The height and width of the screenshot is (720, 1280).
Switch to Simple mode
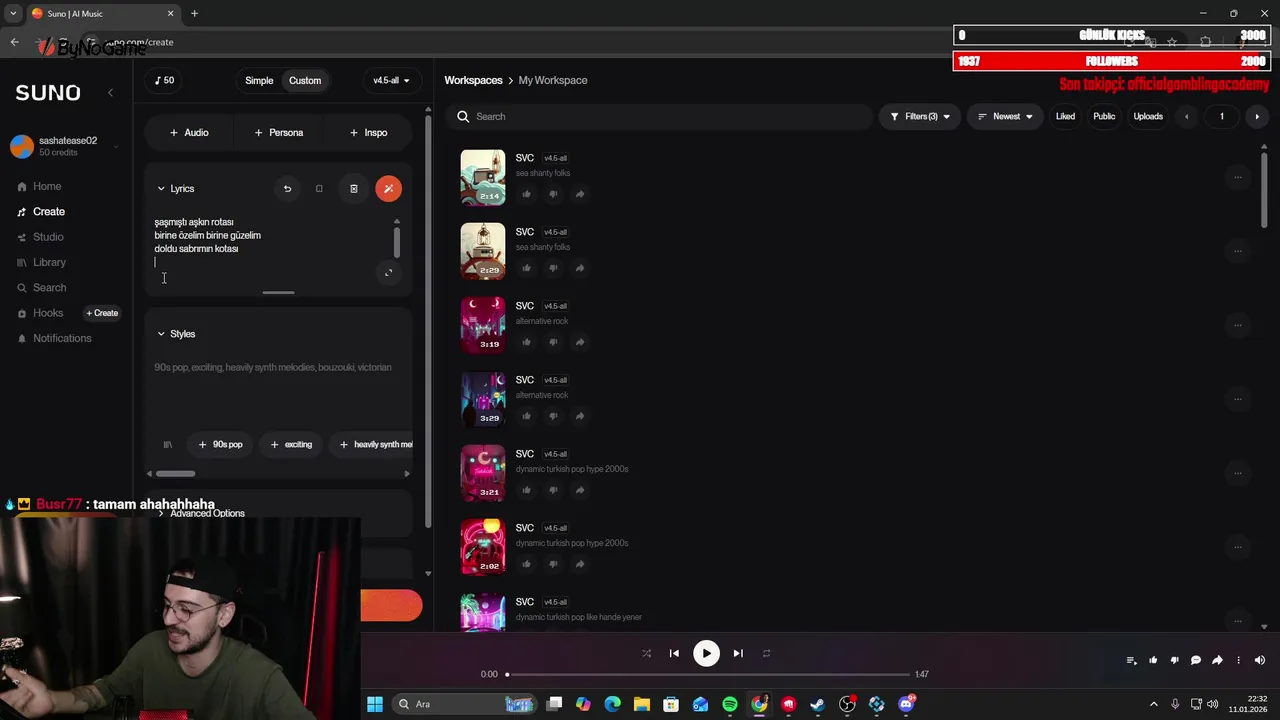pos(259,81)
